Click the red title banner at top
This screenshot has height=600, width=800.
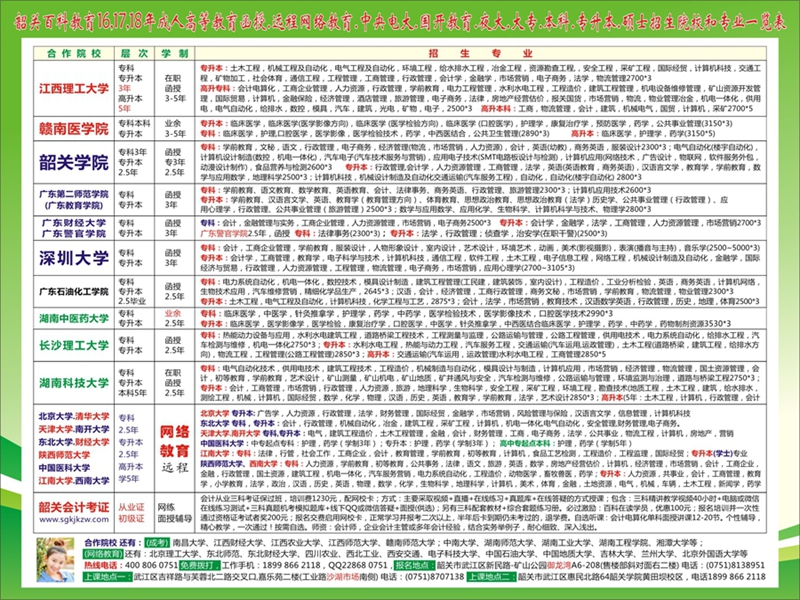pyautogui.click(x=400, y=17)
